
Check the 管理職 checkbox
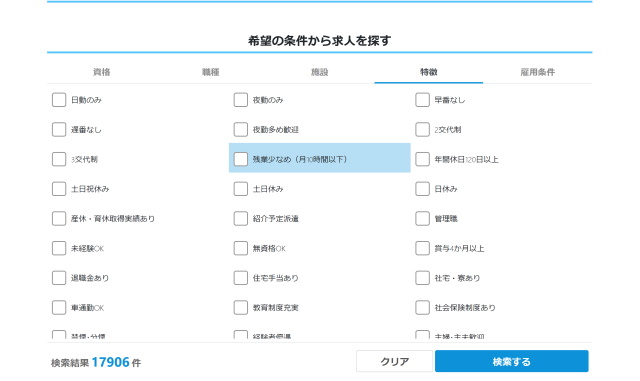click(422, 218)
